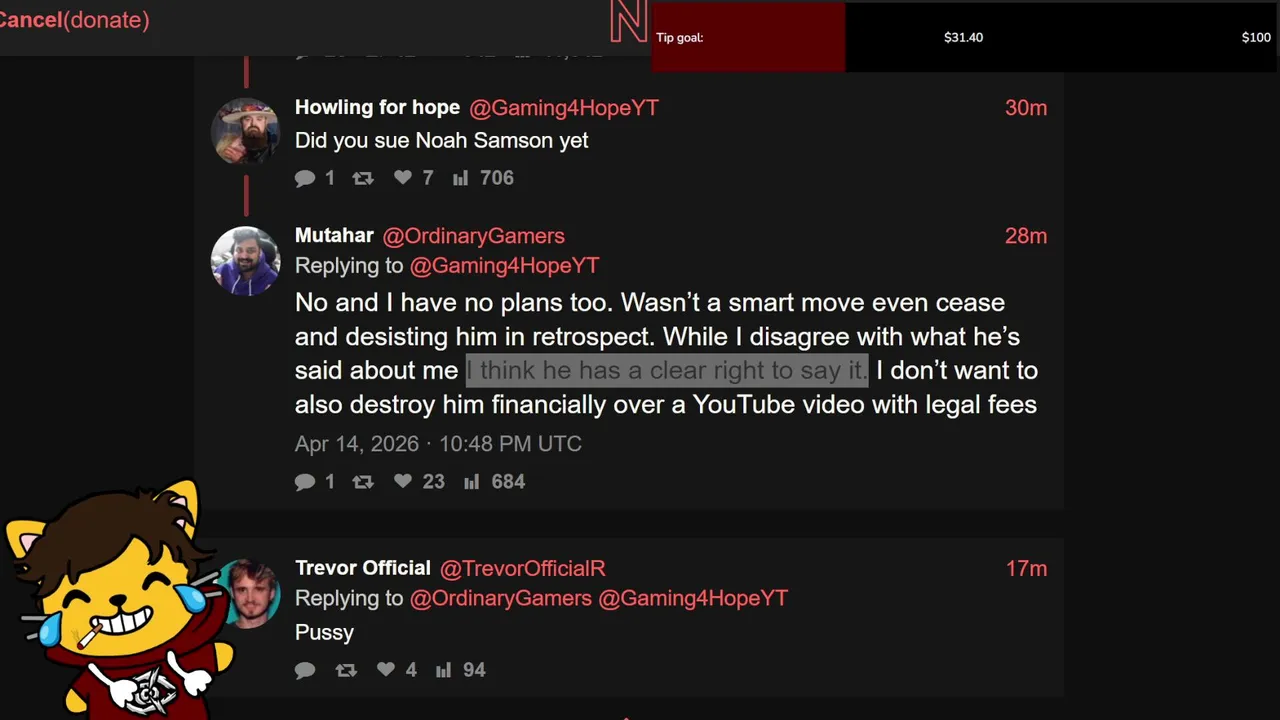Image resolution: width=1280 pixels, height=720 pixels.
Task: Retweet Mutahar's reply
Action: coord(363,482)
